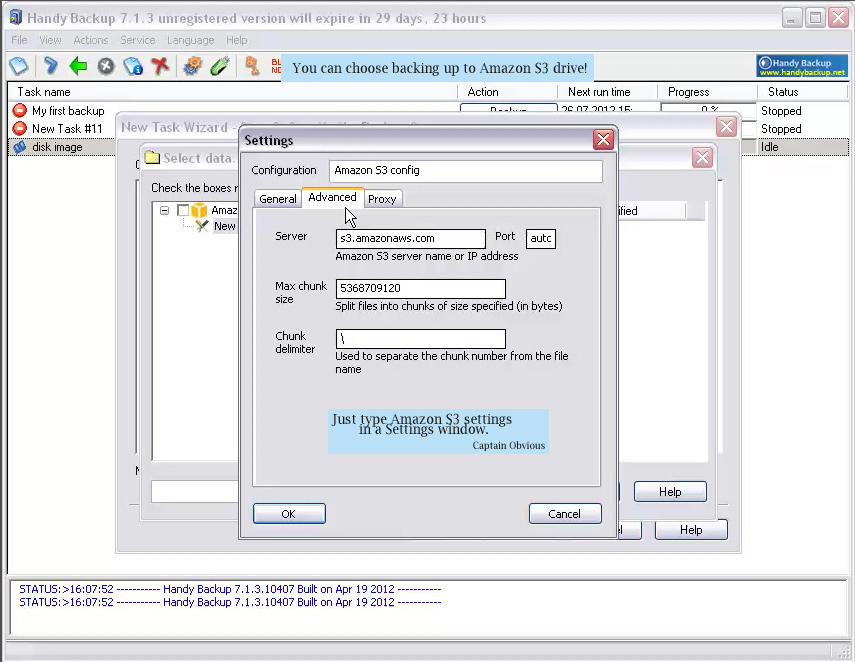
Task: Click the new task document icon
Action: 18,66
